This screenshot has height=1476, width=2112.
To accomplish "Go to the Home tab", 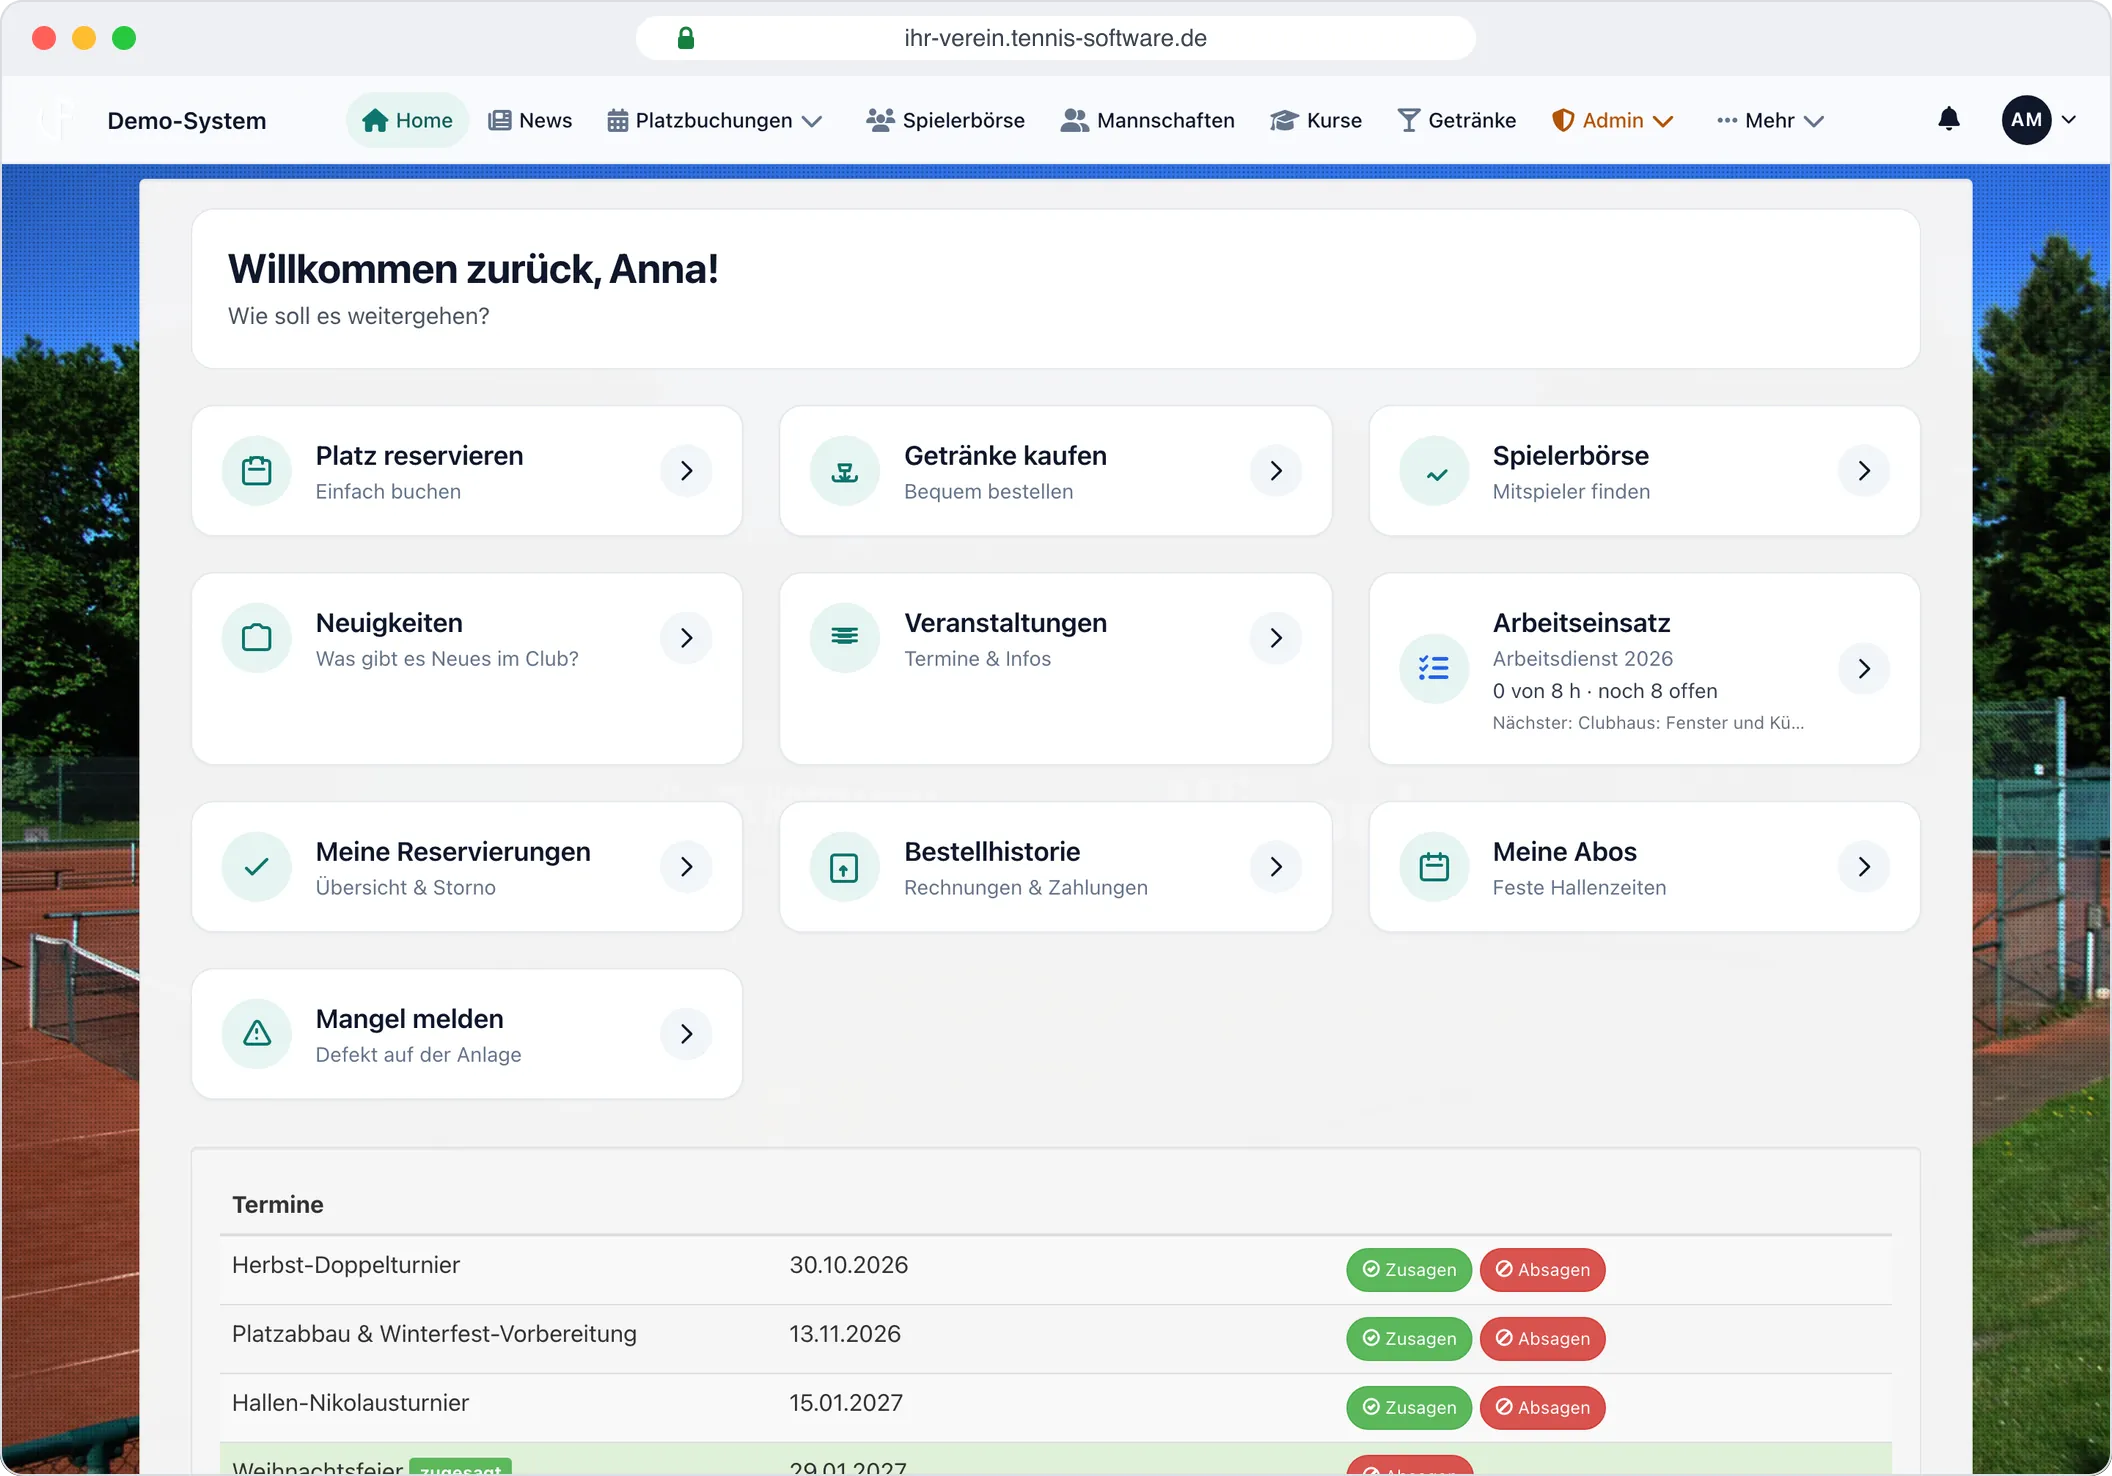I will coord(408,120).
